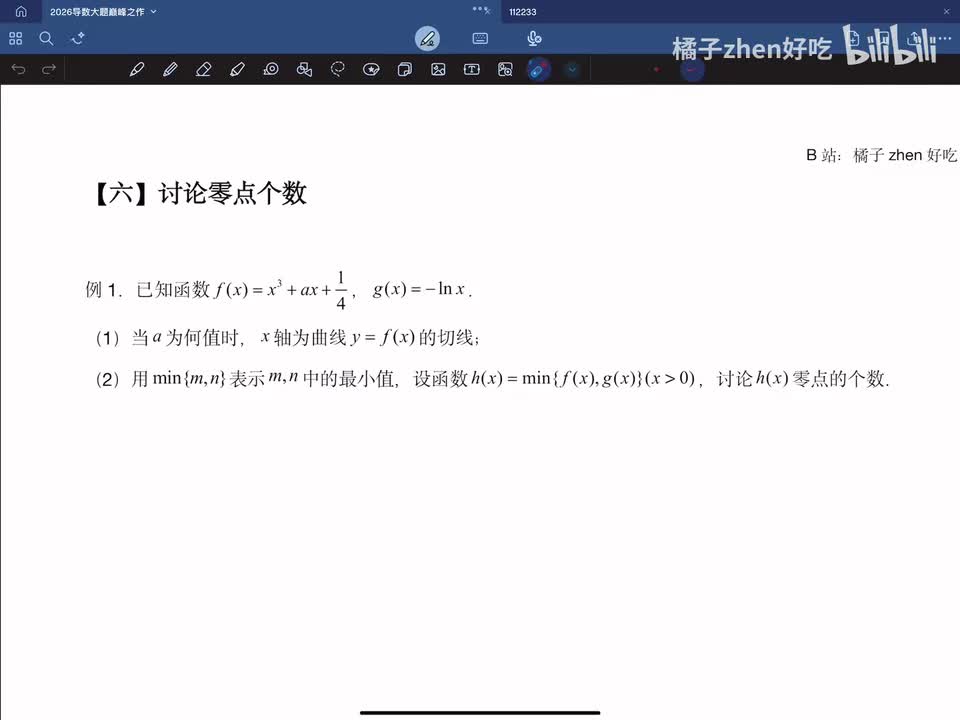
Task: Open the Elements sticker tool
Action: coord(371,69)
